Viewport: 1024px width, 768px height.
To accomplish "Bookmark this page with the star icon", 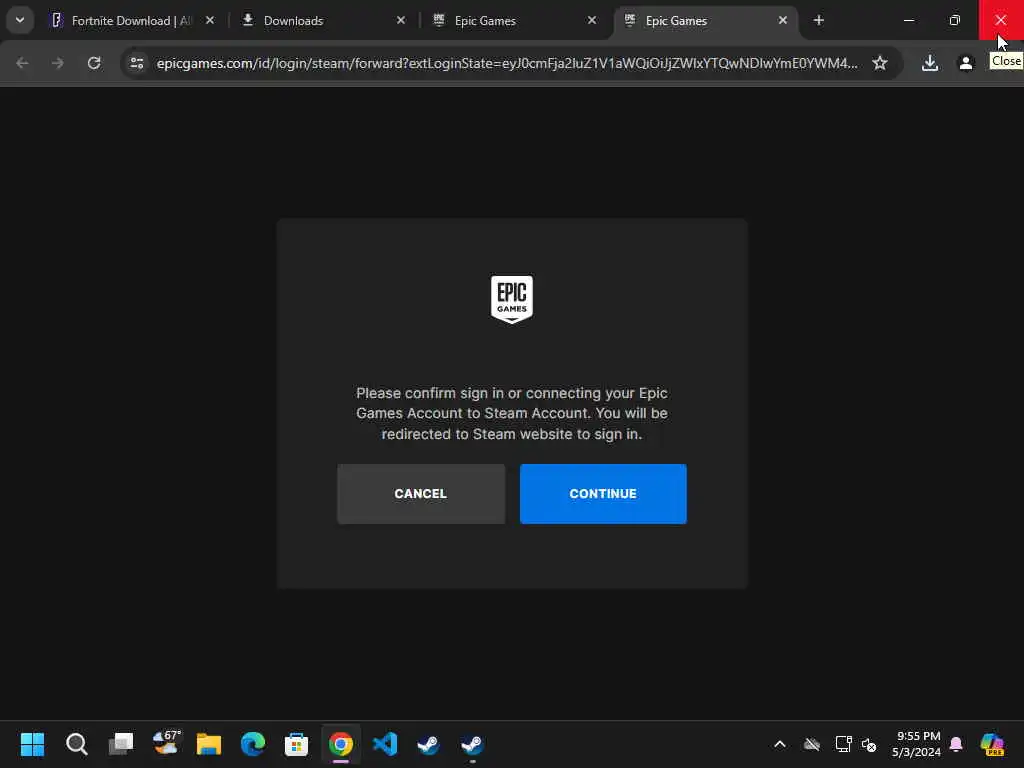I will tap(880, 63).
